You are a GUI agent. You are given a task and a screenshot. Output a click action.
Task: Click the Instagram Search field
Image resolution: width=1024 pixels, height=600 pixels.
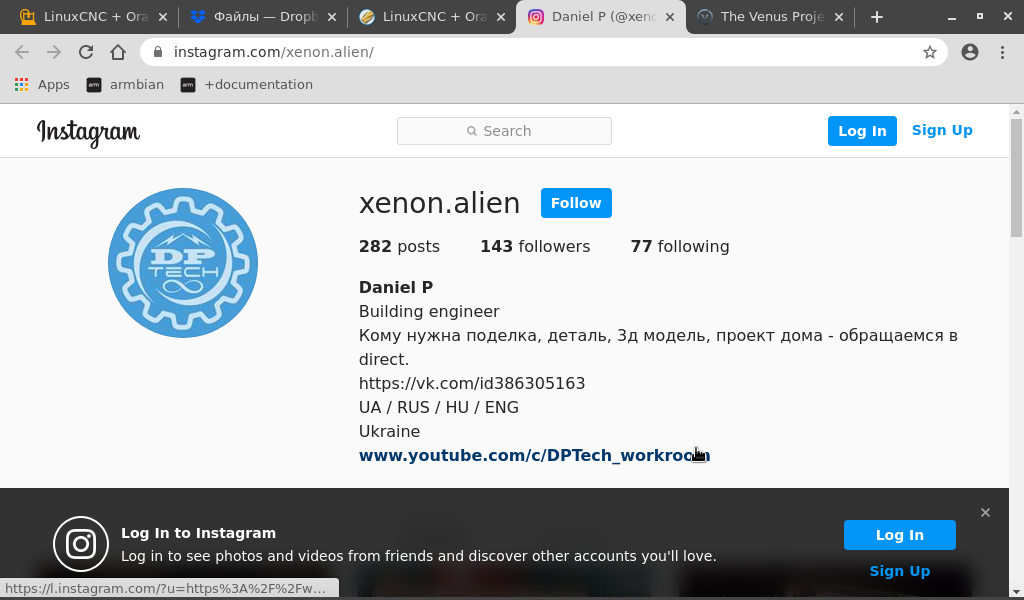tap(504, 131)
